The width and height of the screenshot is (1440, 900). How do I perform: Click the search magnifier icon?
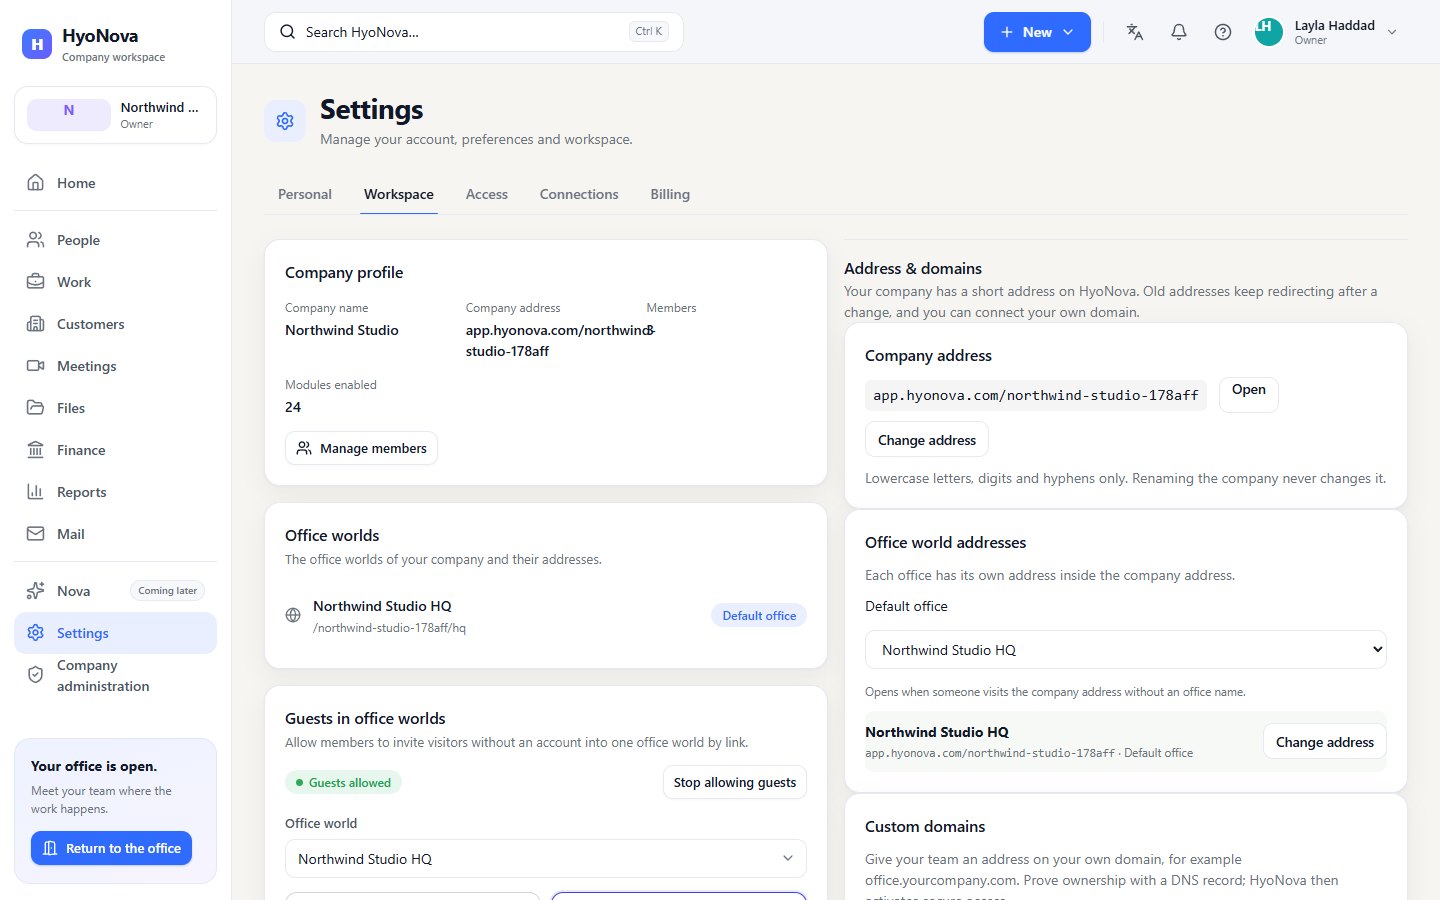(287, 32)
